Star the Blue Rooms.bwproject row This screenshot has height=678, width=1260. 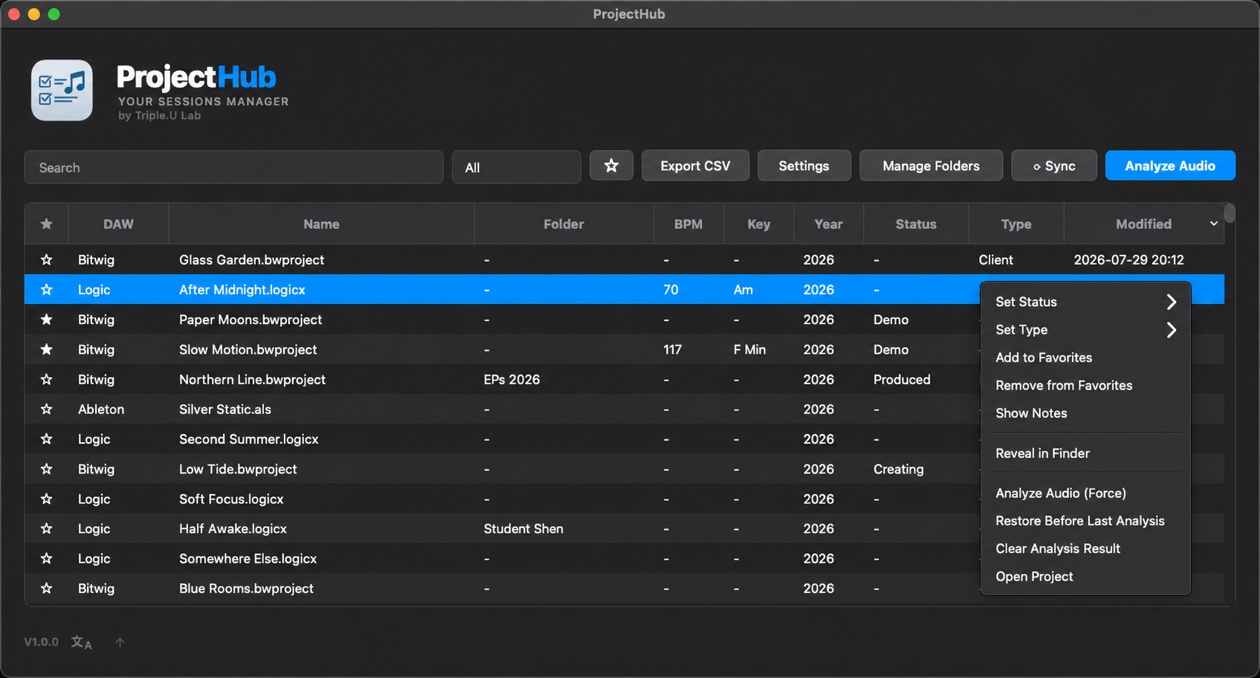tap(46, 589)
